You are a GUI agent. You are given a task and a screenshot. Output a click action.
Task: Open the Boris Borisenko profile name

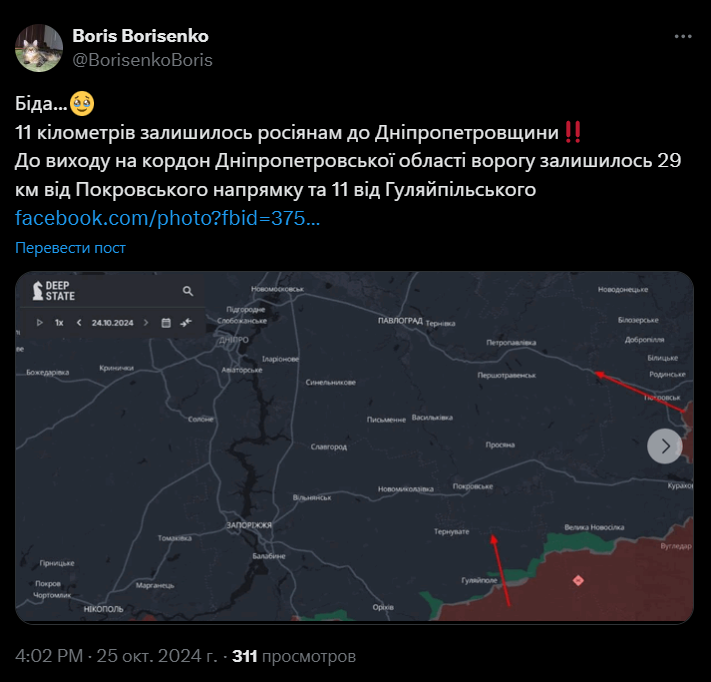point(141,36)
